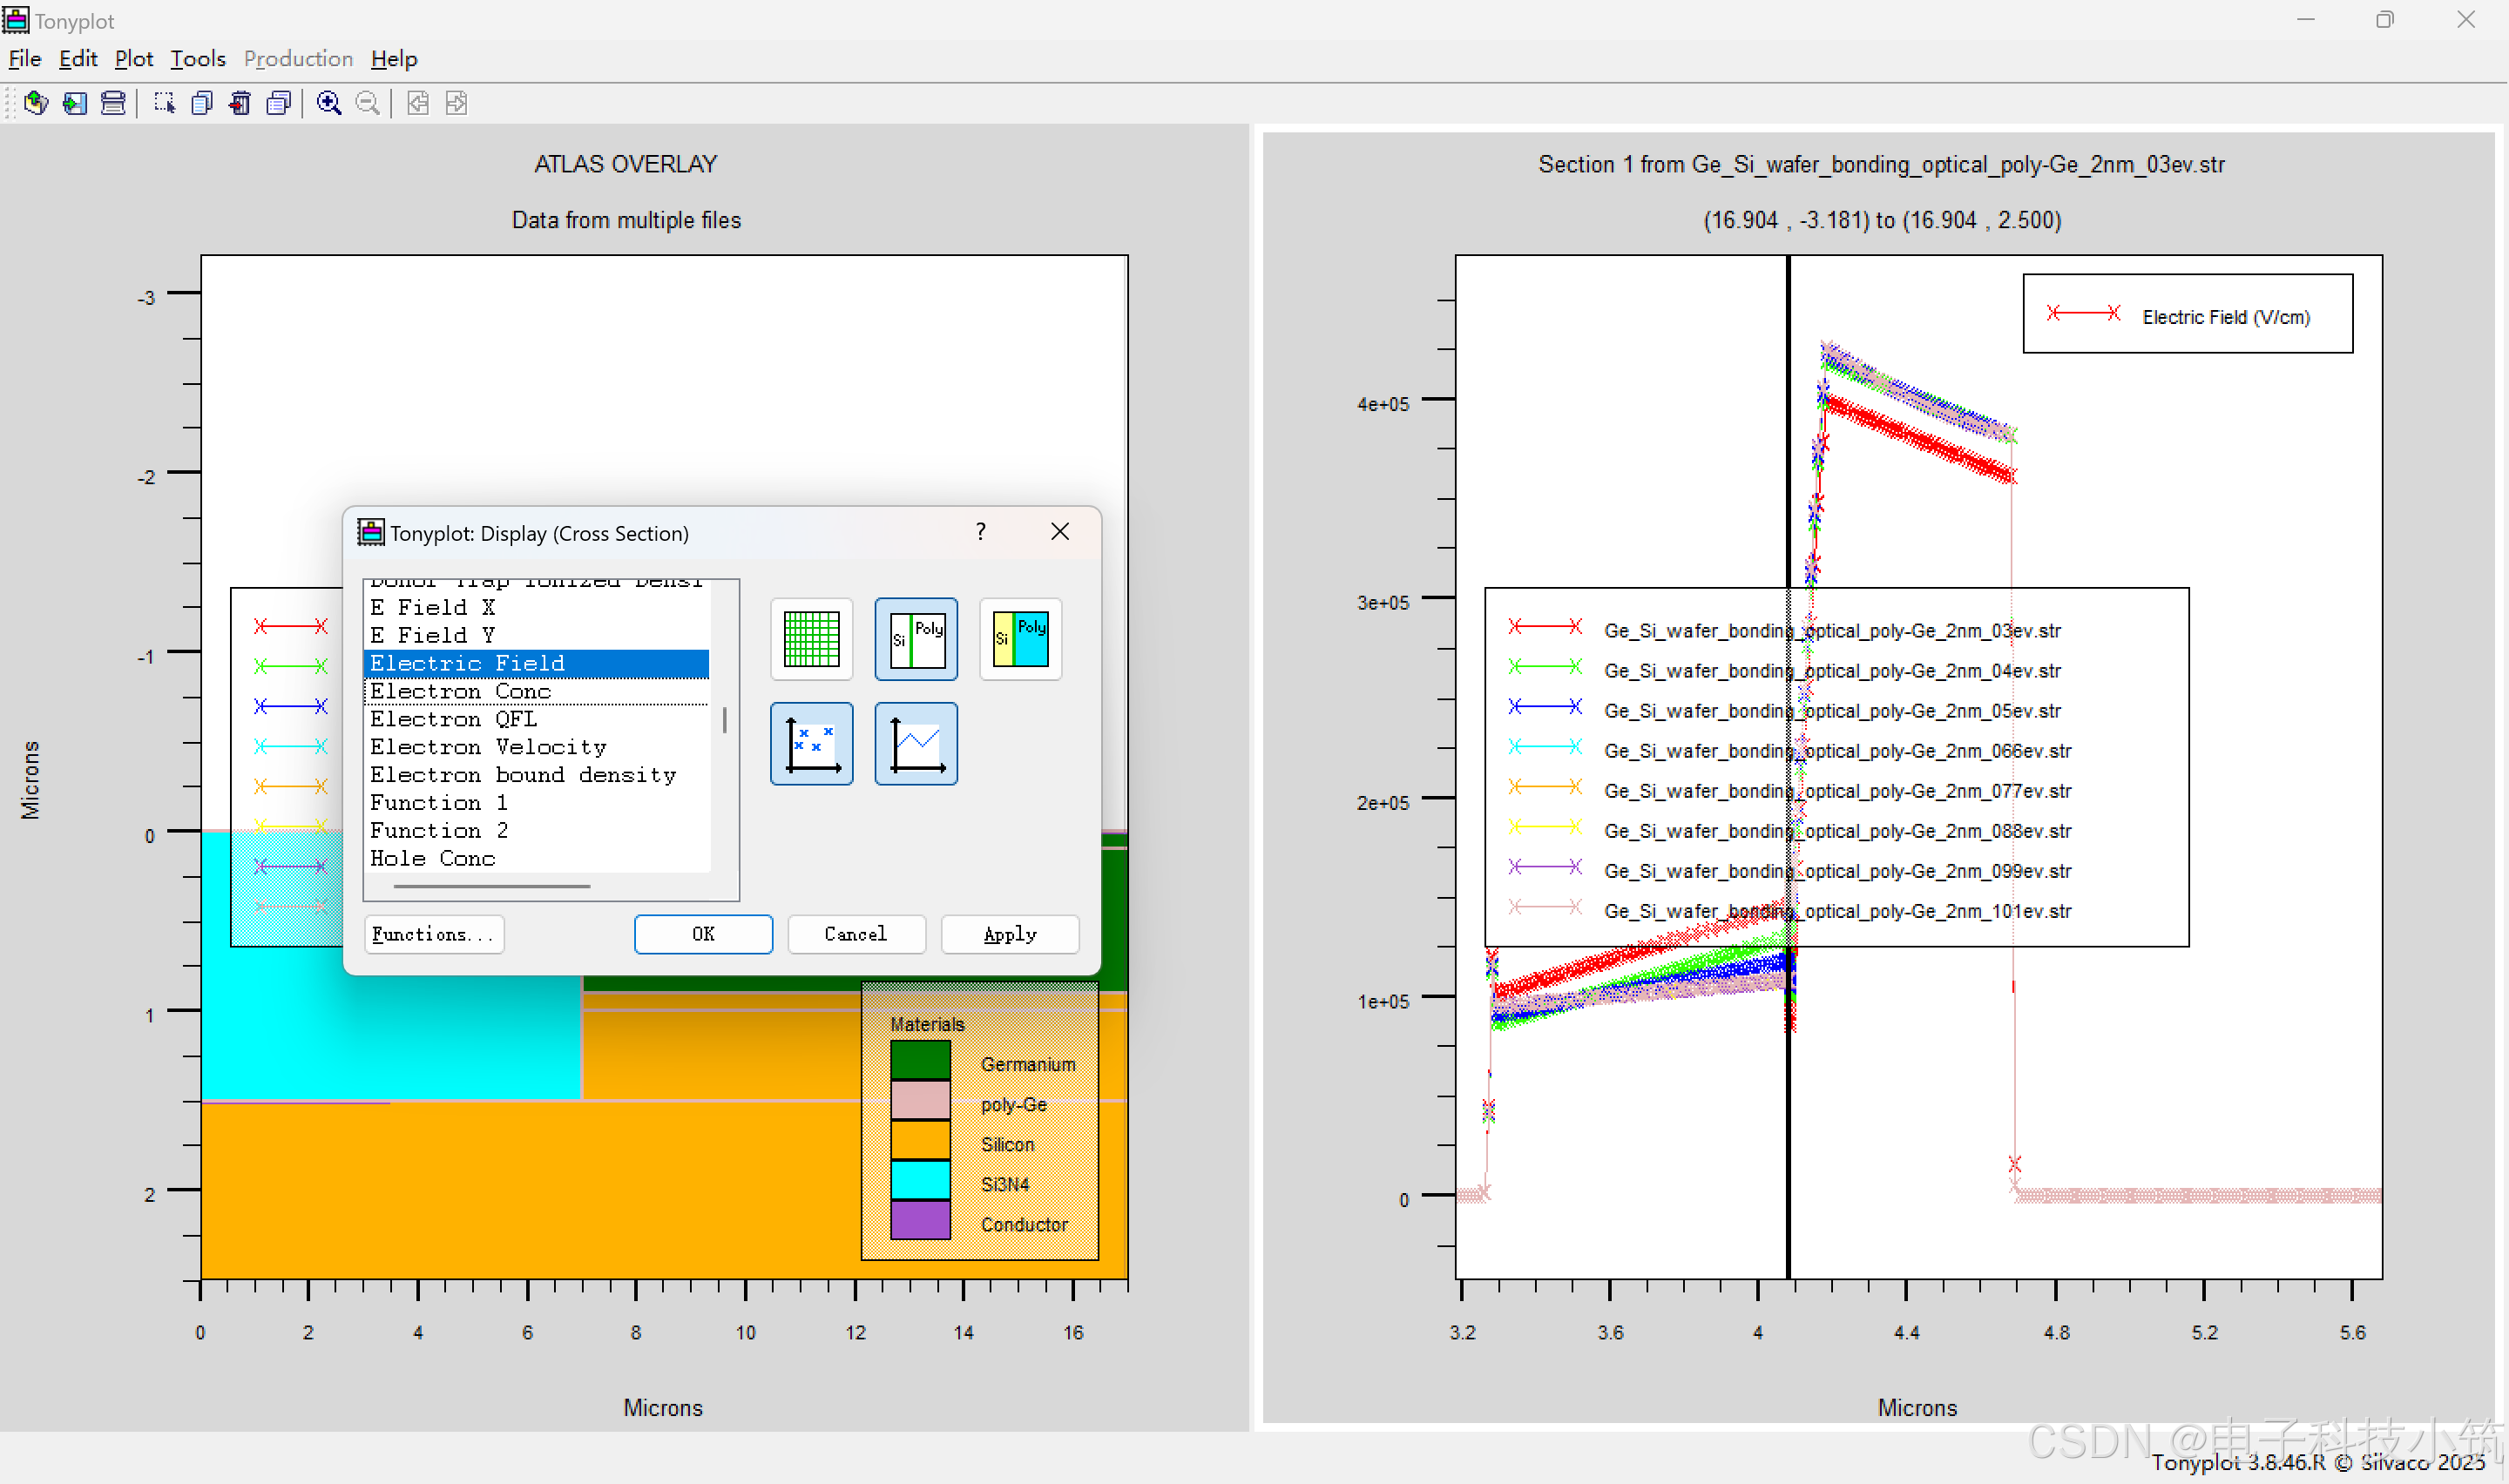Click the Apply button in Display dialog
Viewport: 2509px width, 1484px height.
pyautogui.click(x=1009, y=934)
